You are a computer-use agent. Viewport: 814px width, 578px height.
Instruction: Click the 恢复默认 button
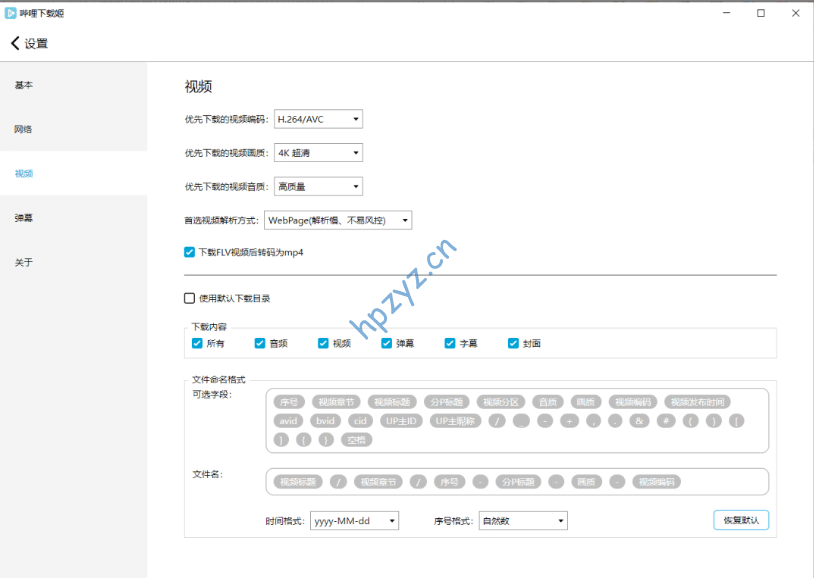740,520
